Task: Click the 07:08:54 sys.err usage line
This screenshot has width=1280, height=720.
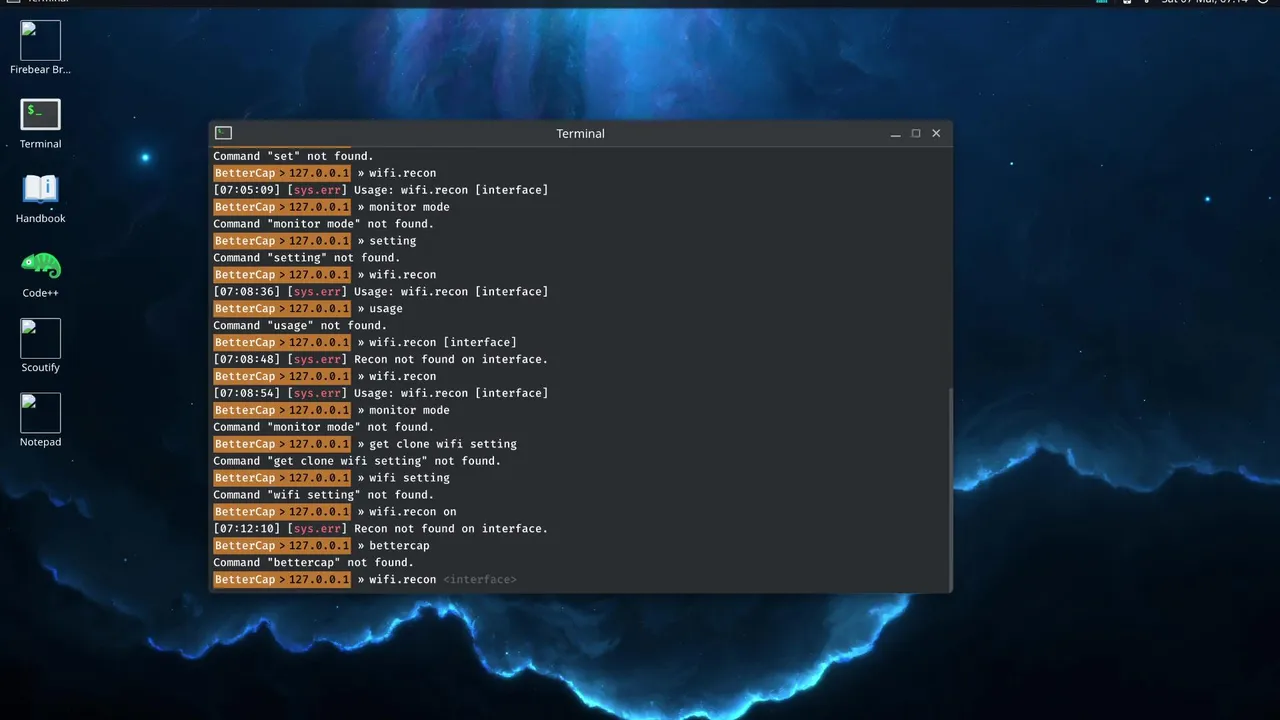Action: coord(381,394)
